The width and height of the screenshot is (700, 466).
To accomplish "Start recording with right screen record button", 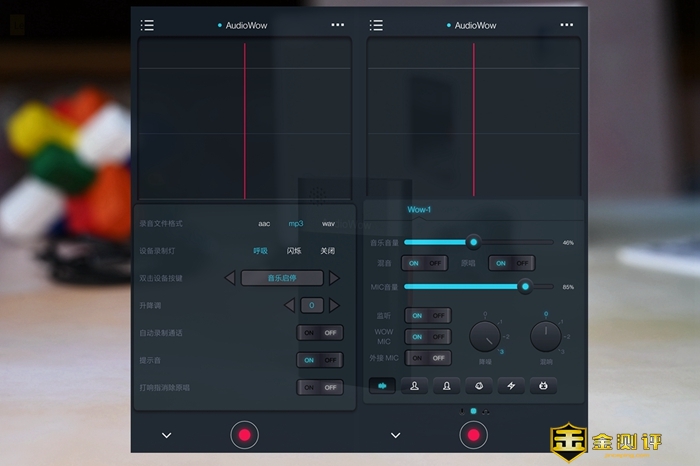I will pos(473,435).
